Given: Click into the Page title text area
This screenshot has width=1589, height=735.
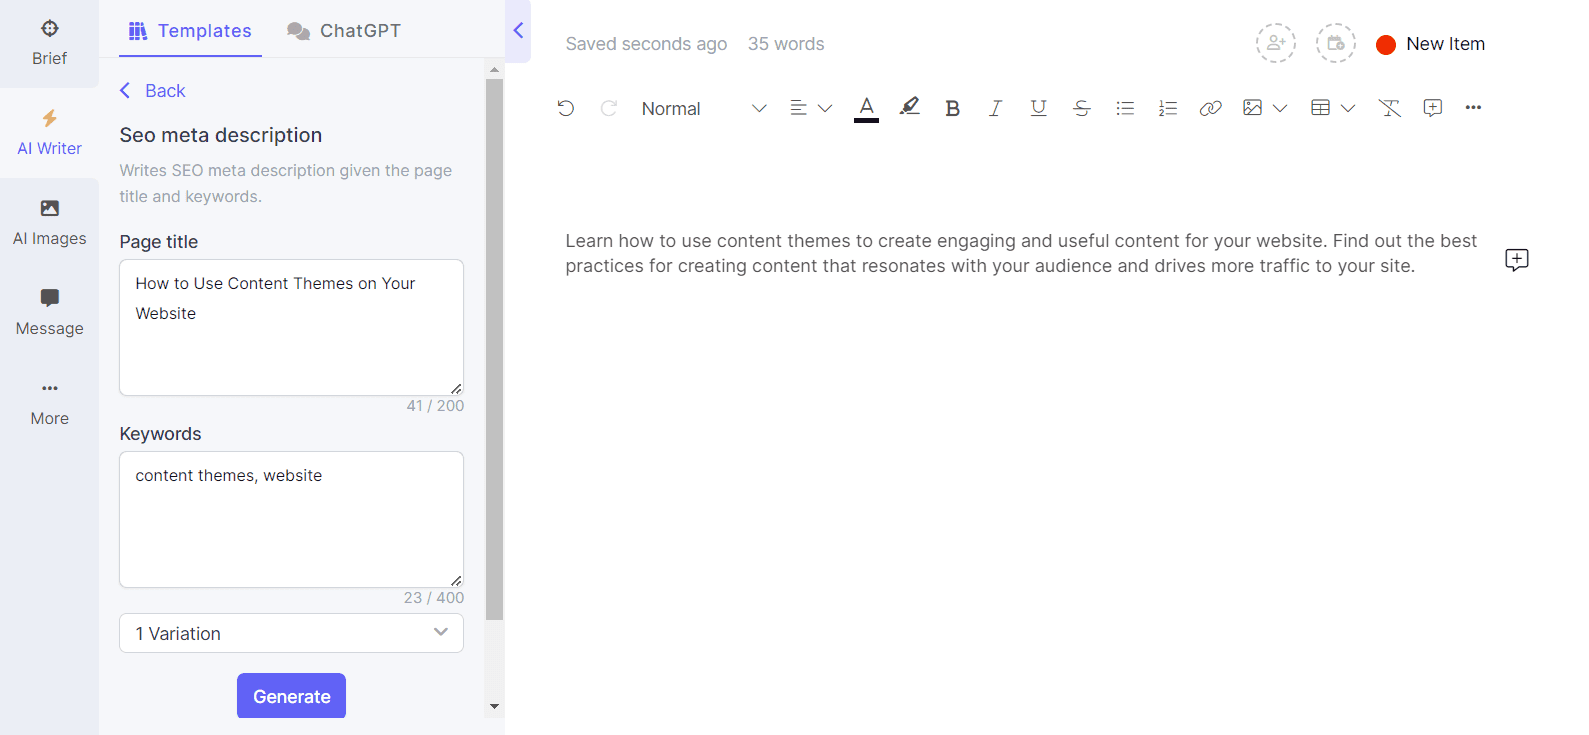Looking at the screenshot, I should [291, 327].
